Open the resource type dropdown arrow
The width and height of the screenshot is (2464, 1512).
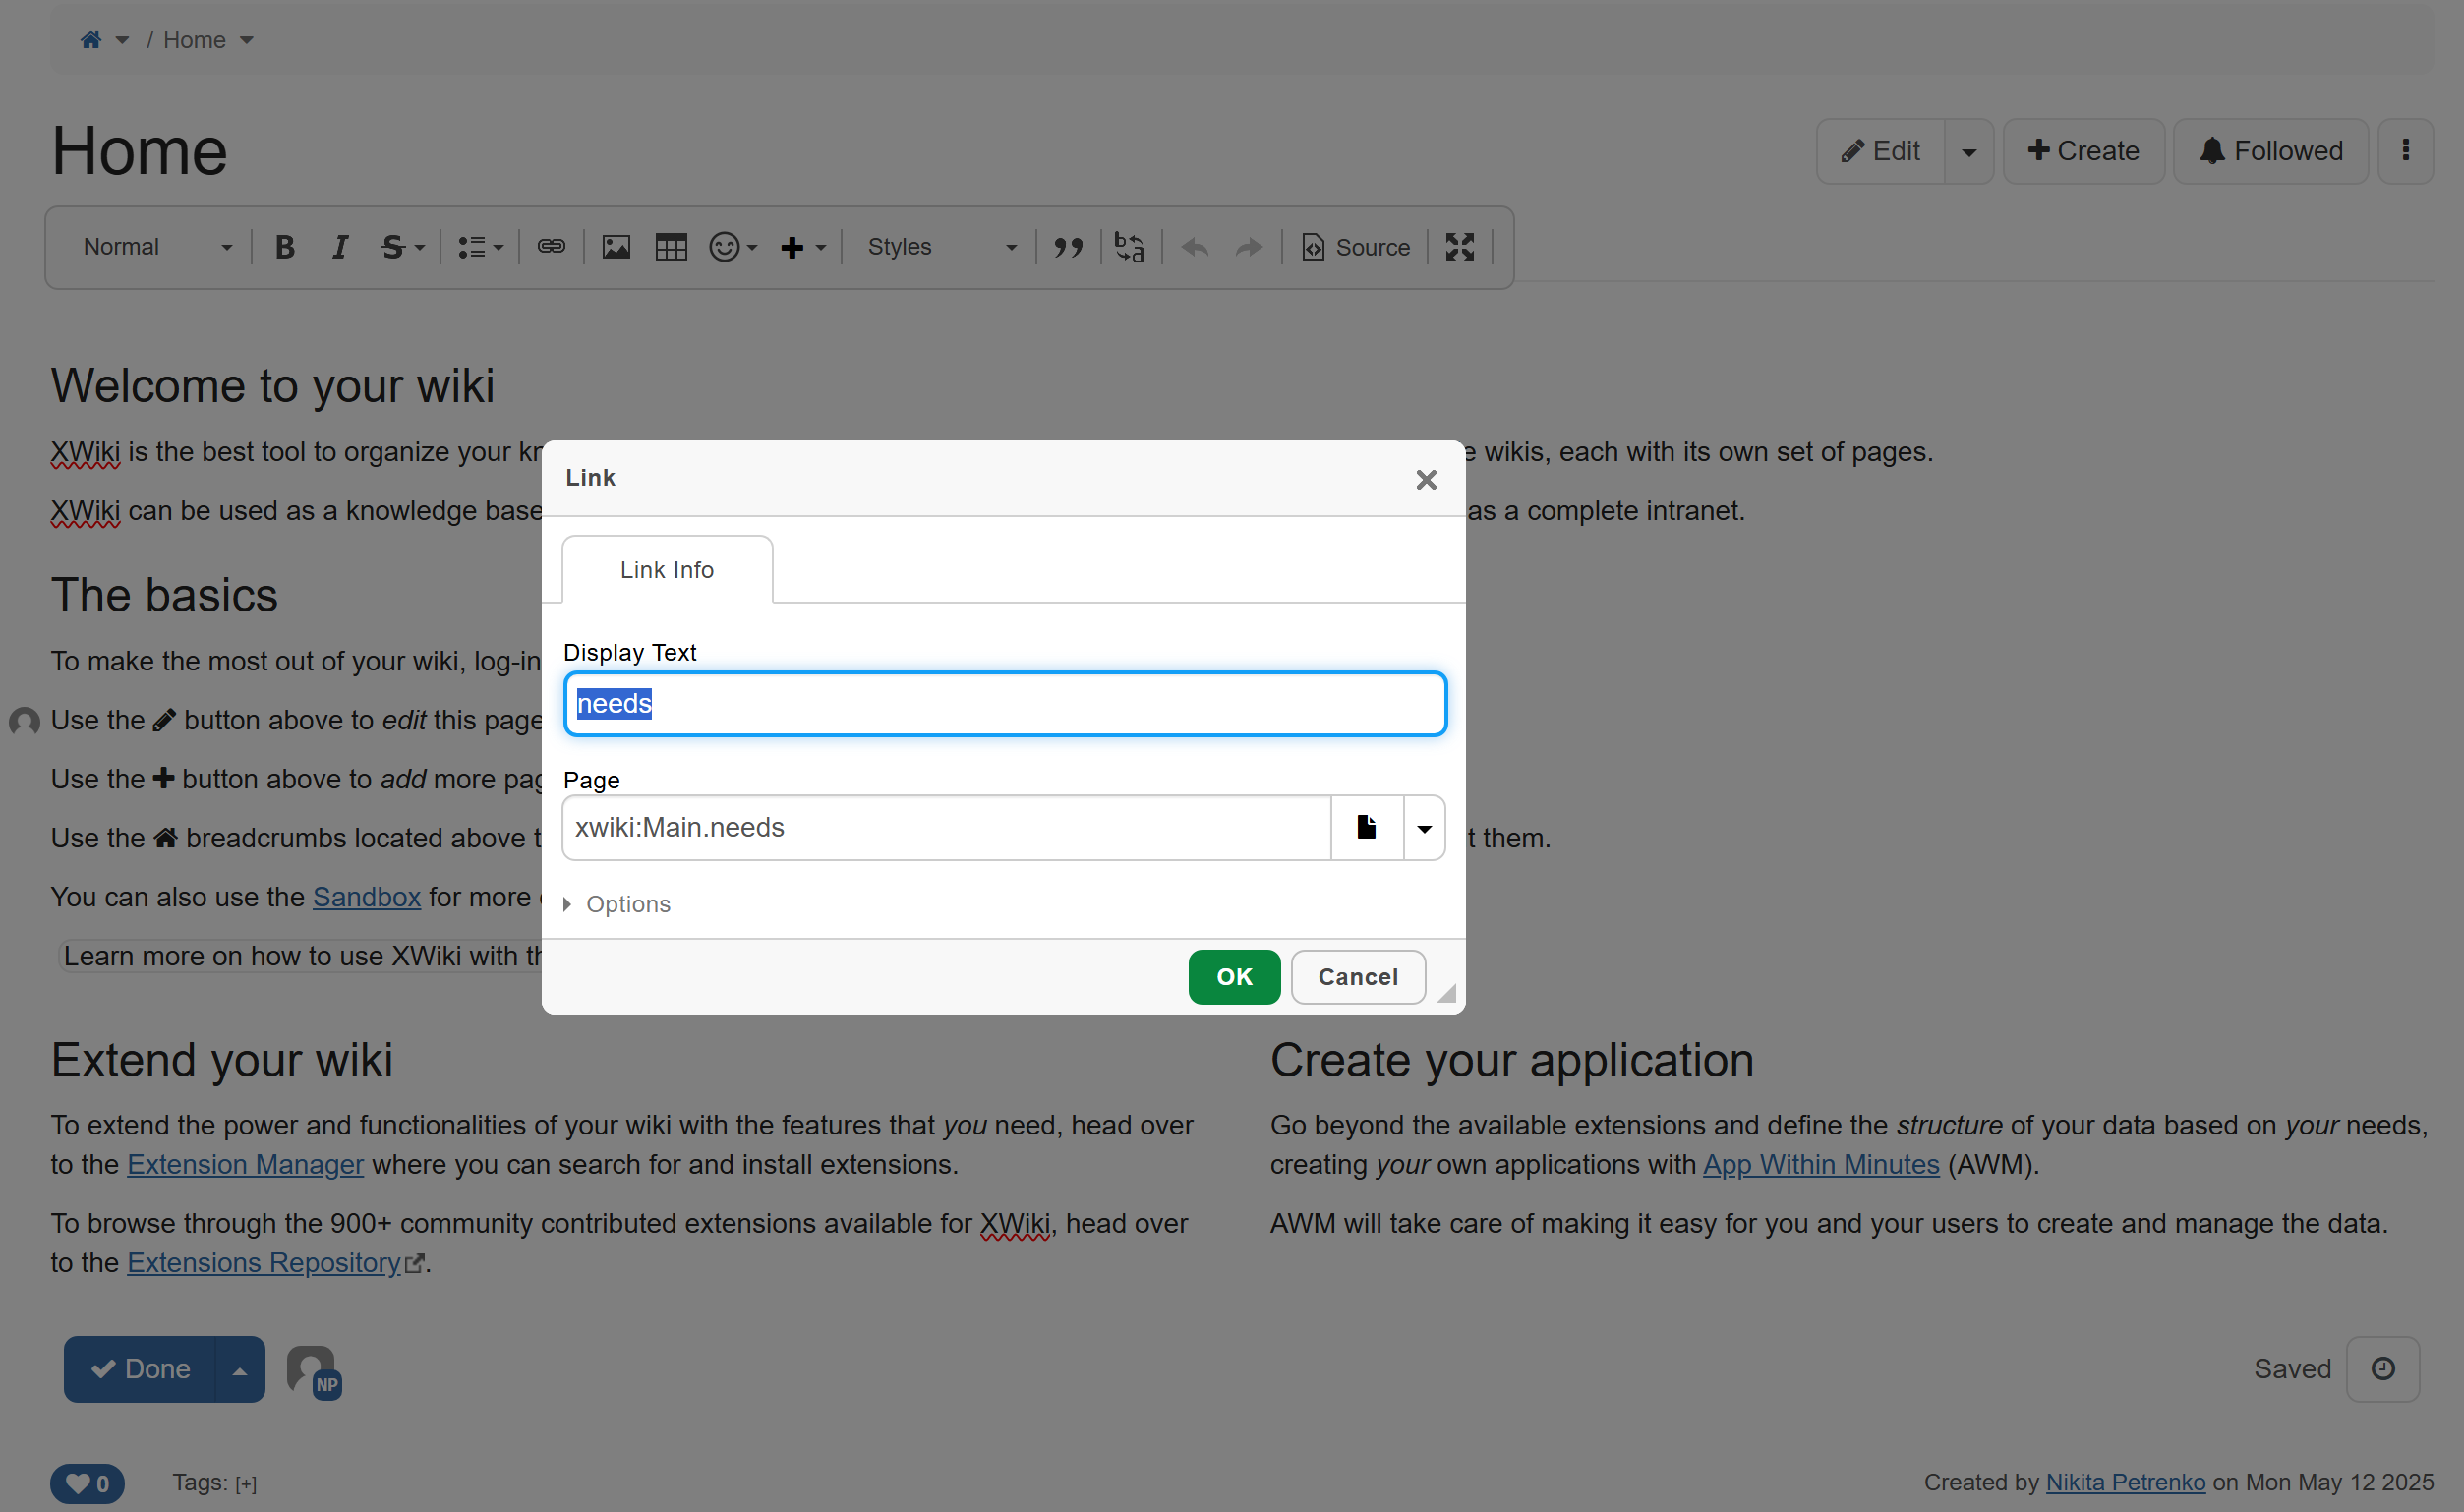[1424, 828]
